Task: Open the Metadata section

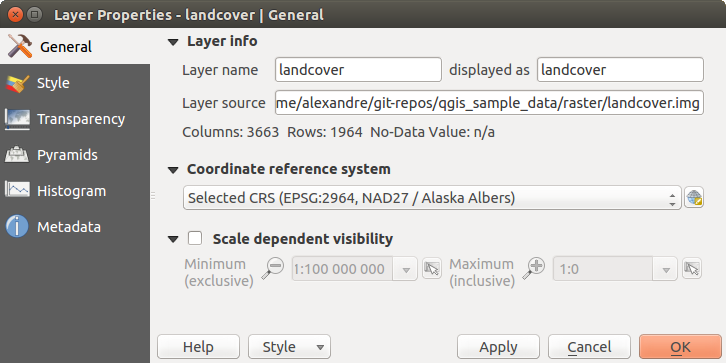Action: (75, 227)
